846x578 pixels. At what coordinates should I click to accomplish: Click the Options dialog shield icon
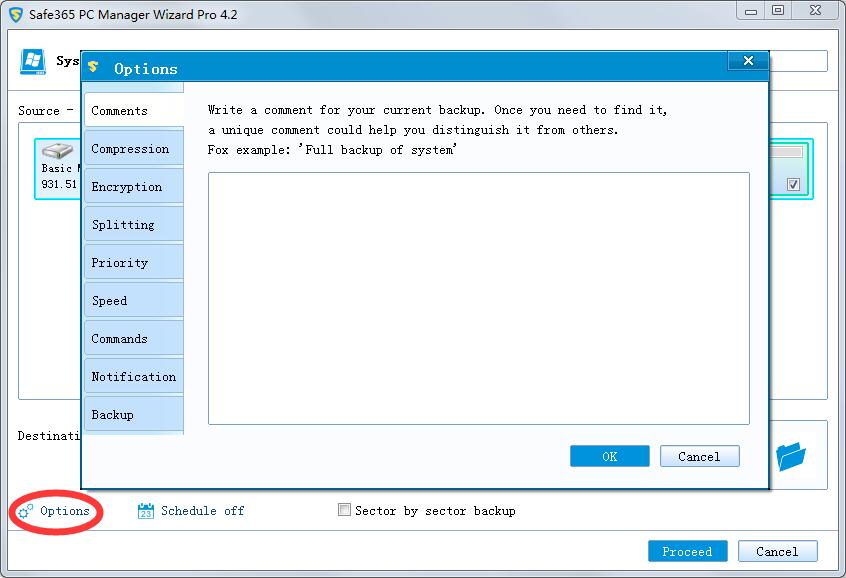coord(94,68)
